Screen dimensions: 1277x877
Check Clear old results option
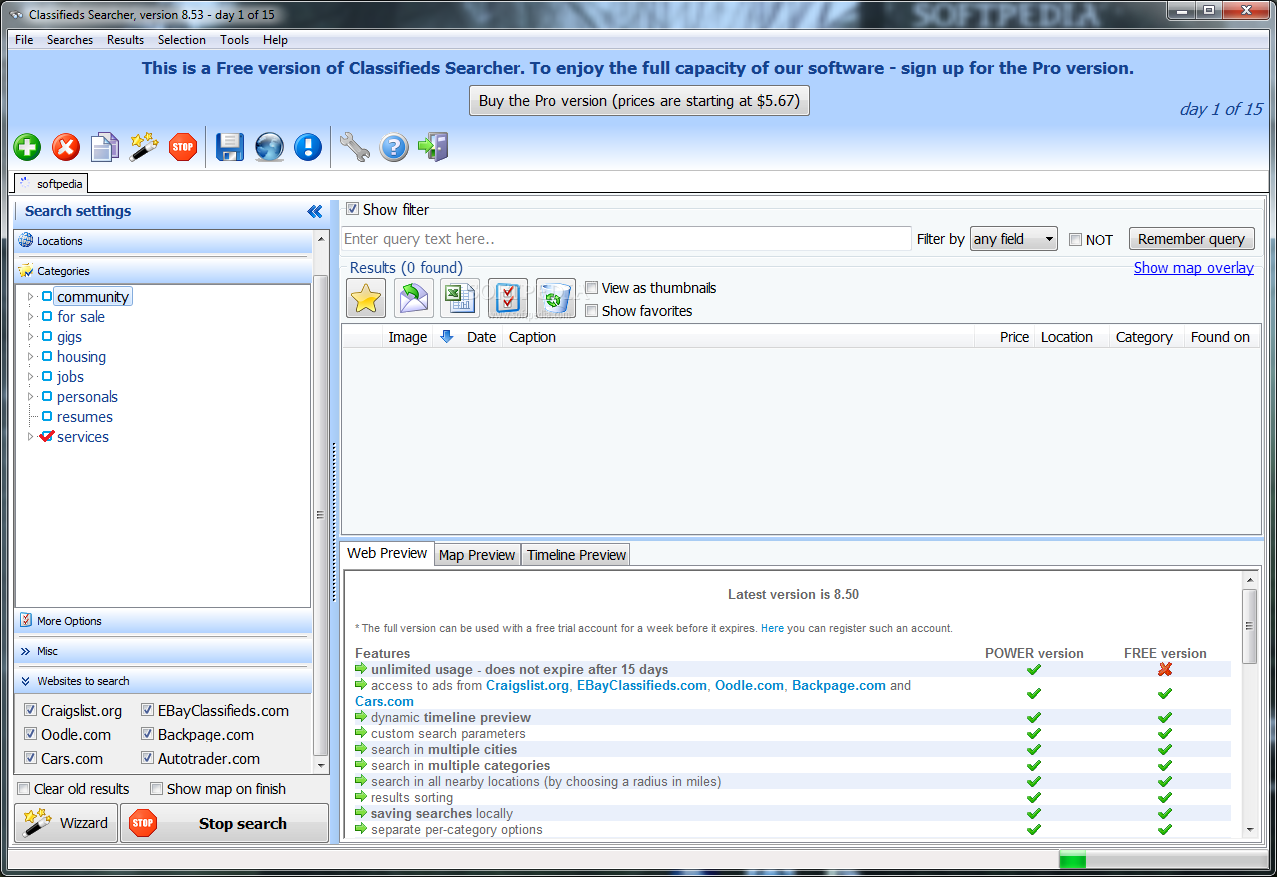[24, 789]
